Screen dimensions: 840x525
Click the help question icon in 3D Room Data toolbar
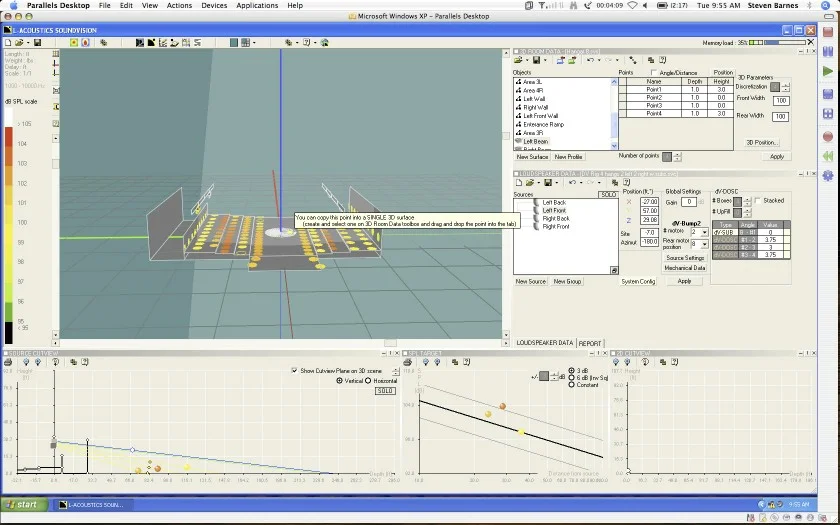click(663, 60)
